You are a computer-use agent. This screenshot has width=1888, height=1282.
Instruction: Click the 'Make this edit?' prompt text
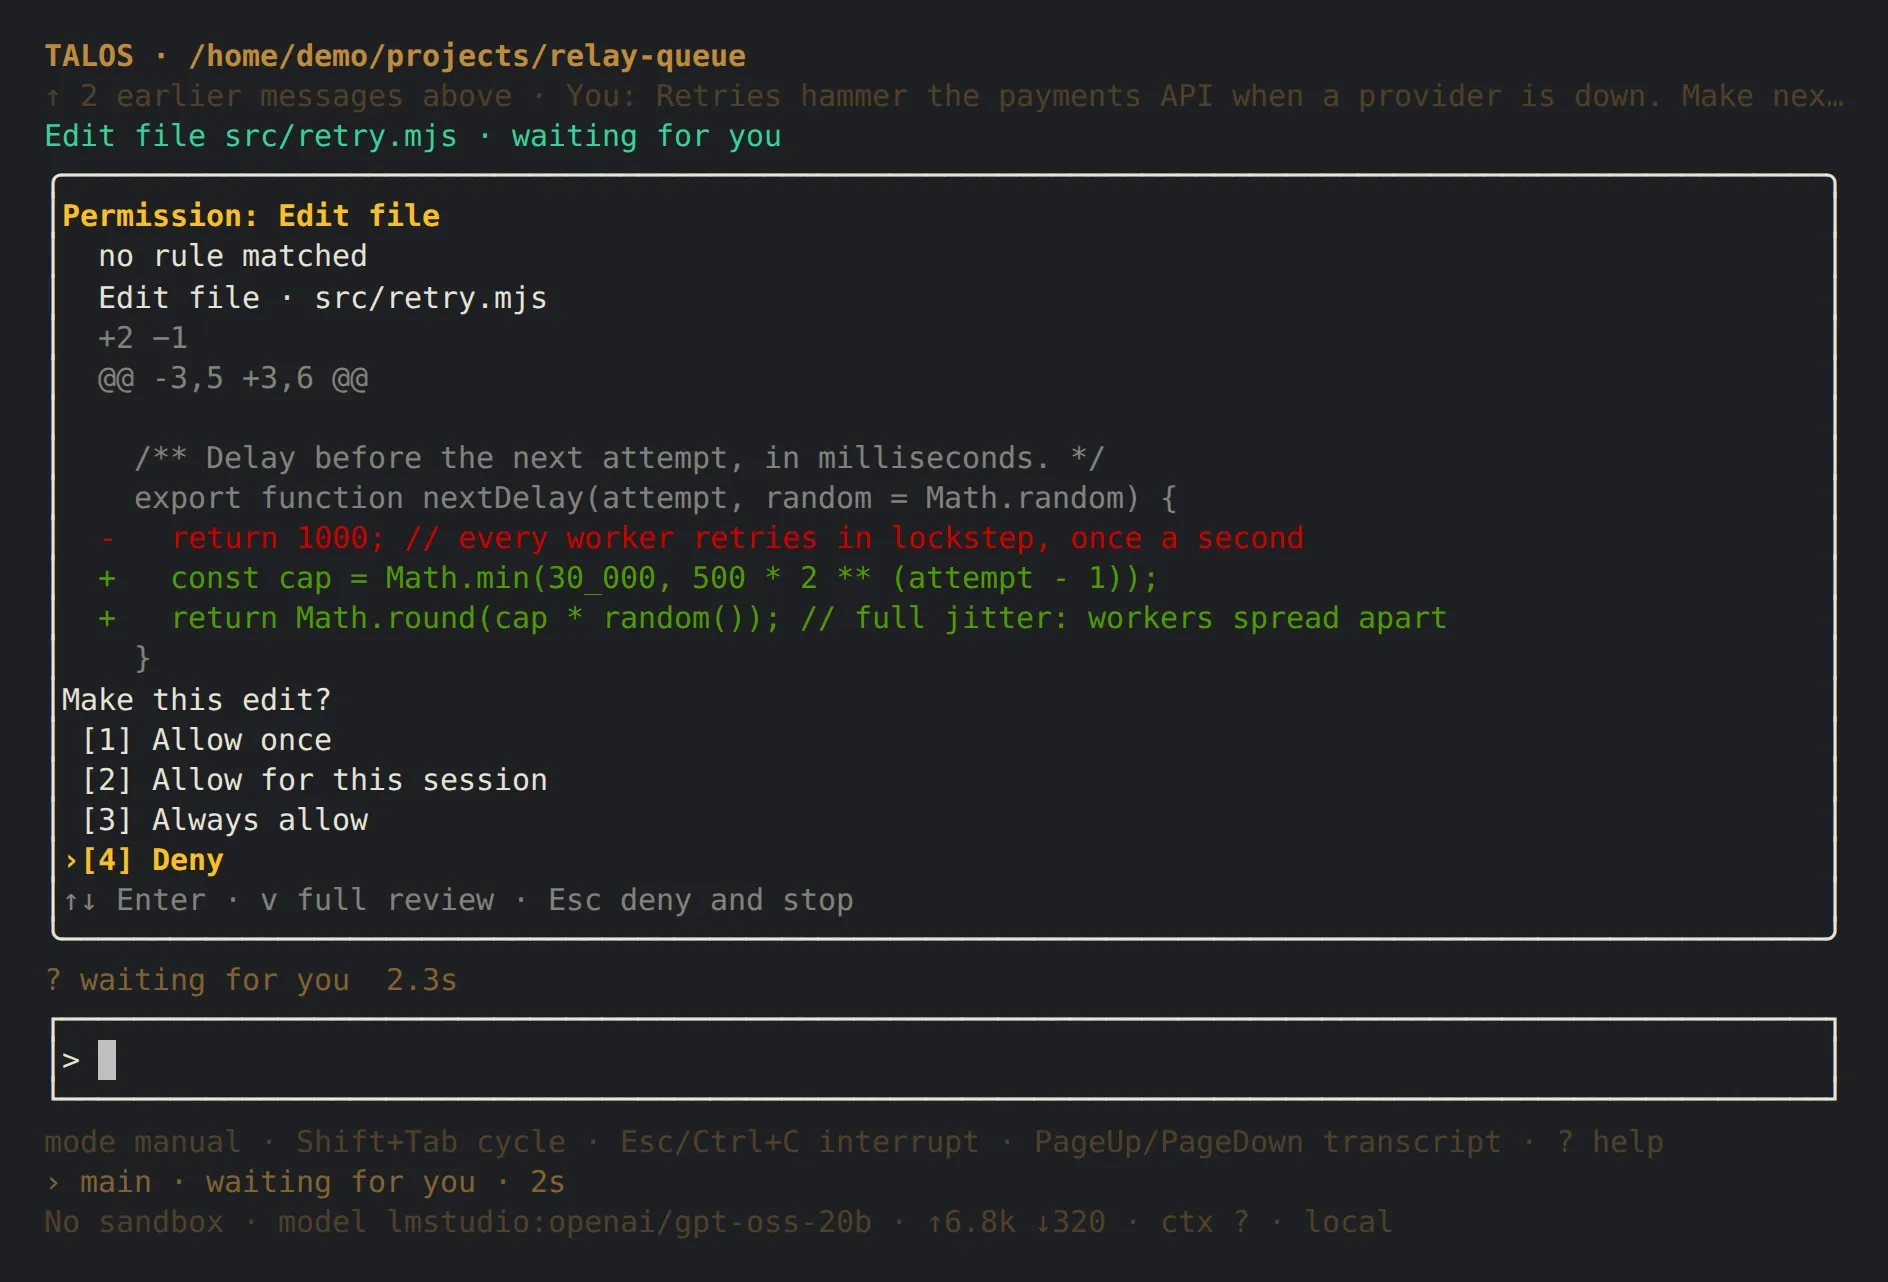point(197,700)
